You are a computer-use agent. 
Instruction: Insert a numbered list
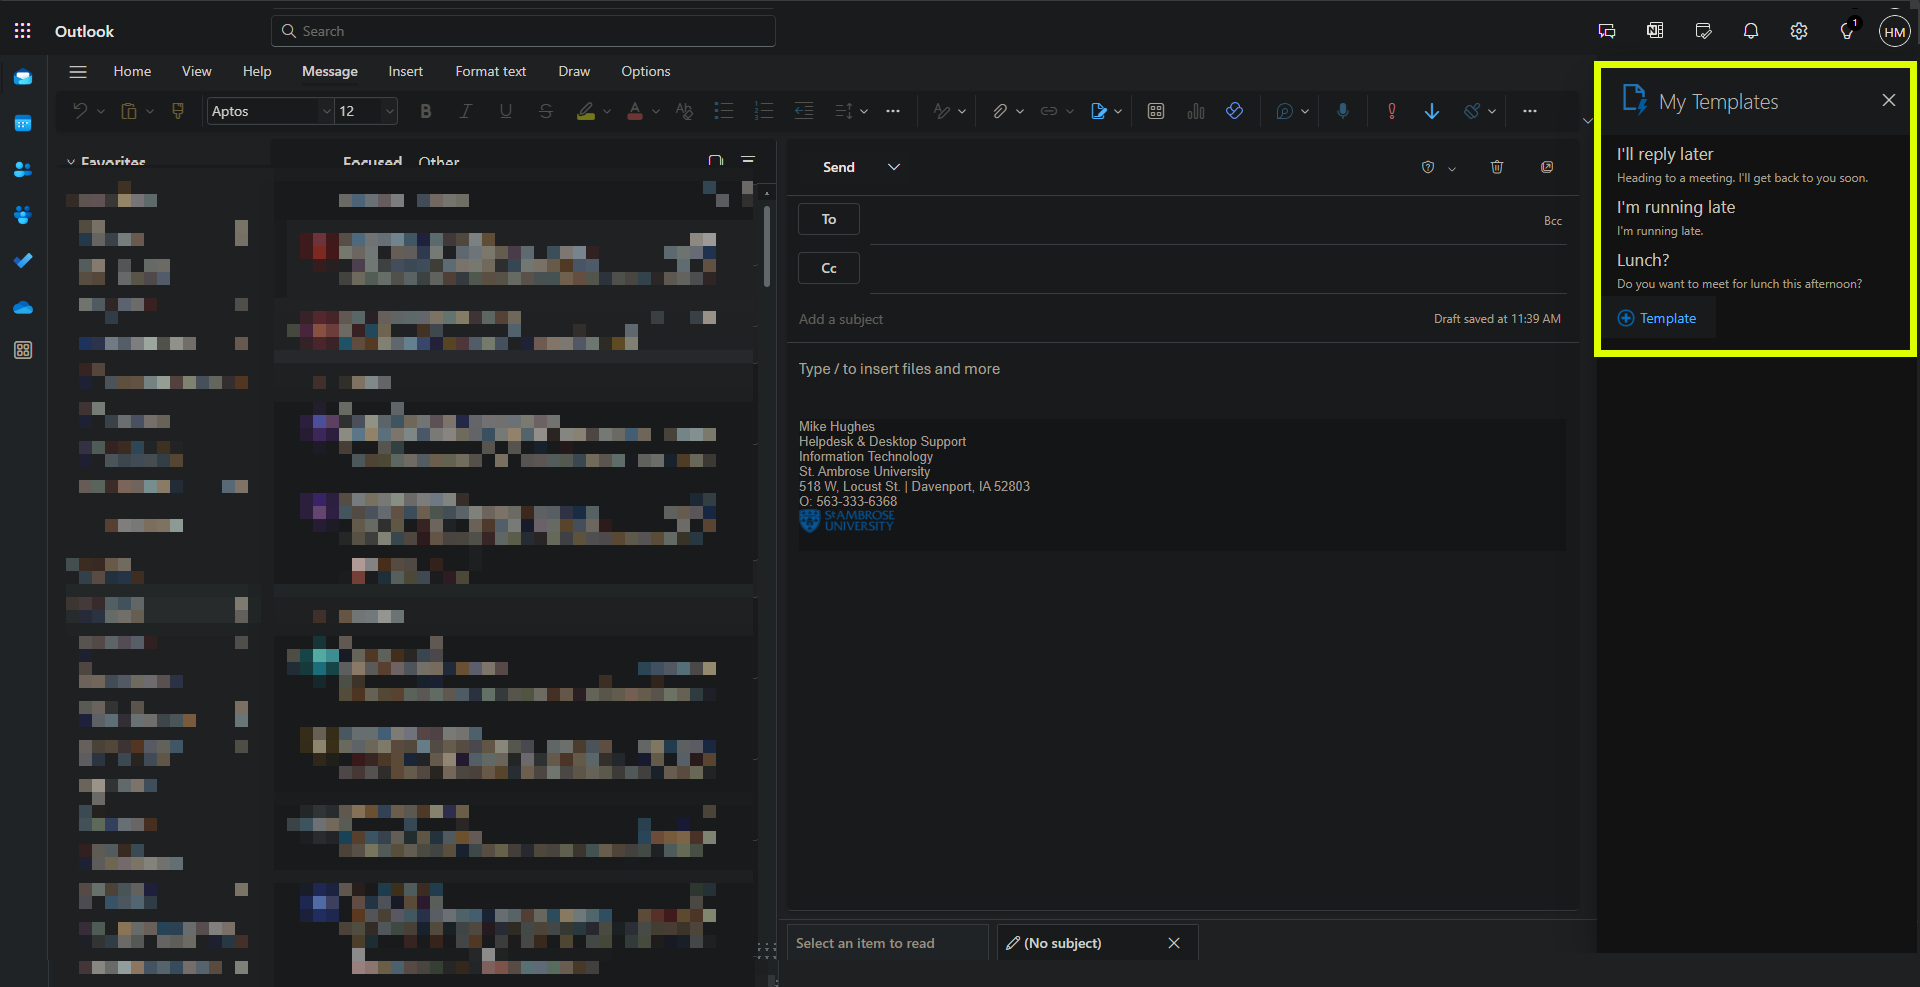[x=764, y=111]
